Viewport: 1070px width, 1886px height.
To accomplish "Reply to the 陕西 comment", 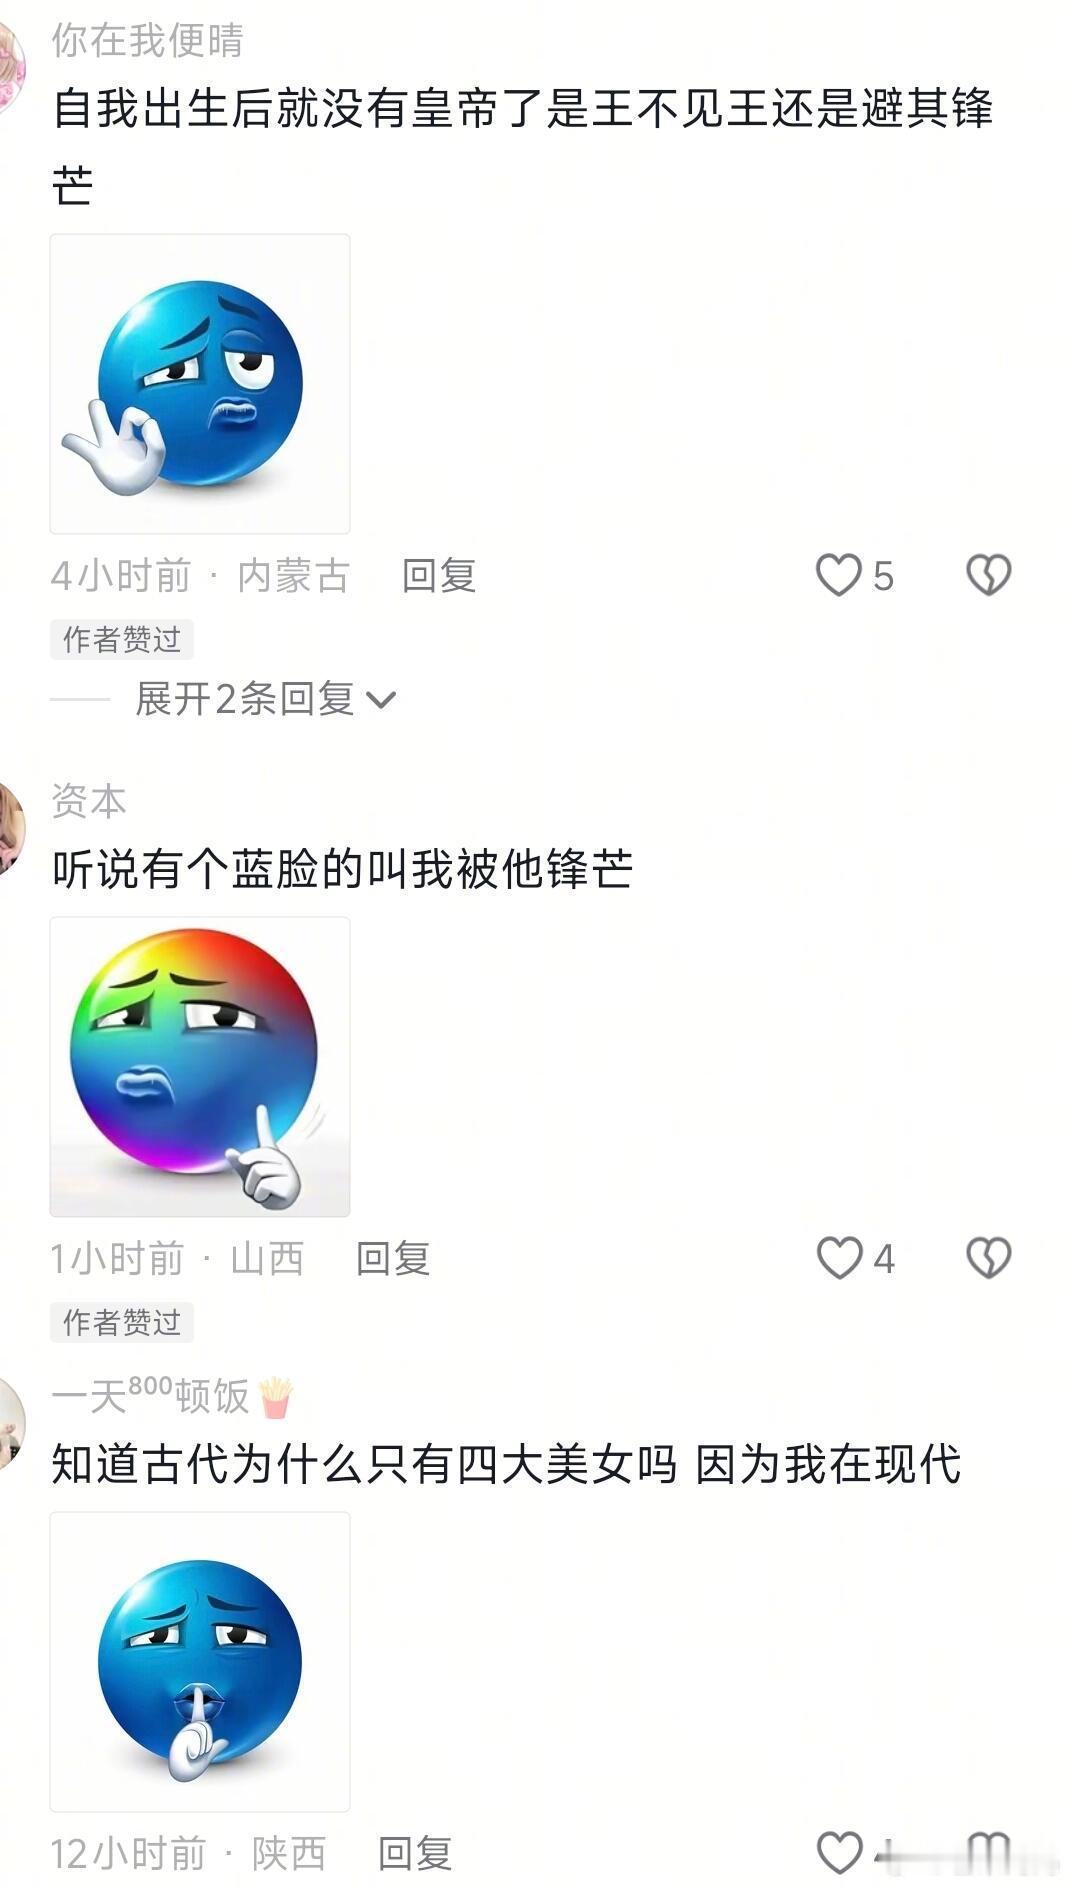I will point(415,1853).
